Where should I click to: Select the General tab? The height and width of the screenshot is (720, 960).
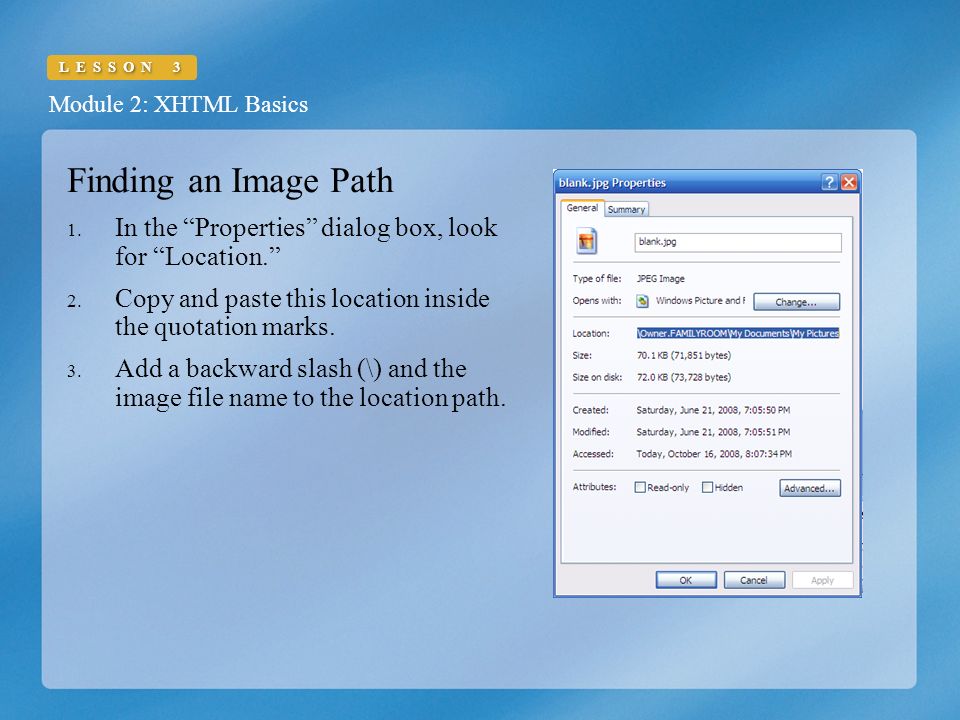click(582, 208)
